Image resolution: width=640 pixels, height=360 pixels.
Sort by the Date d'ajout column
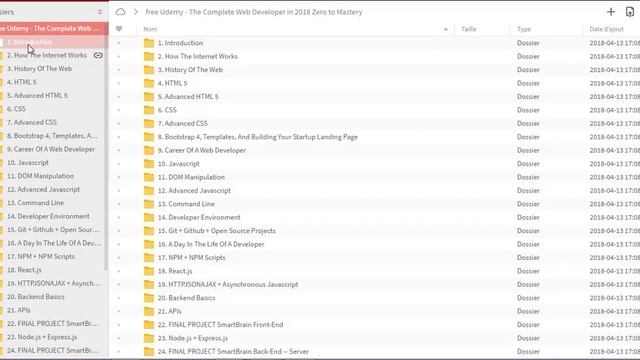[x=607, y=29]
